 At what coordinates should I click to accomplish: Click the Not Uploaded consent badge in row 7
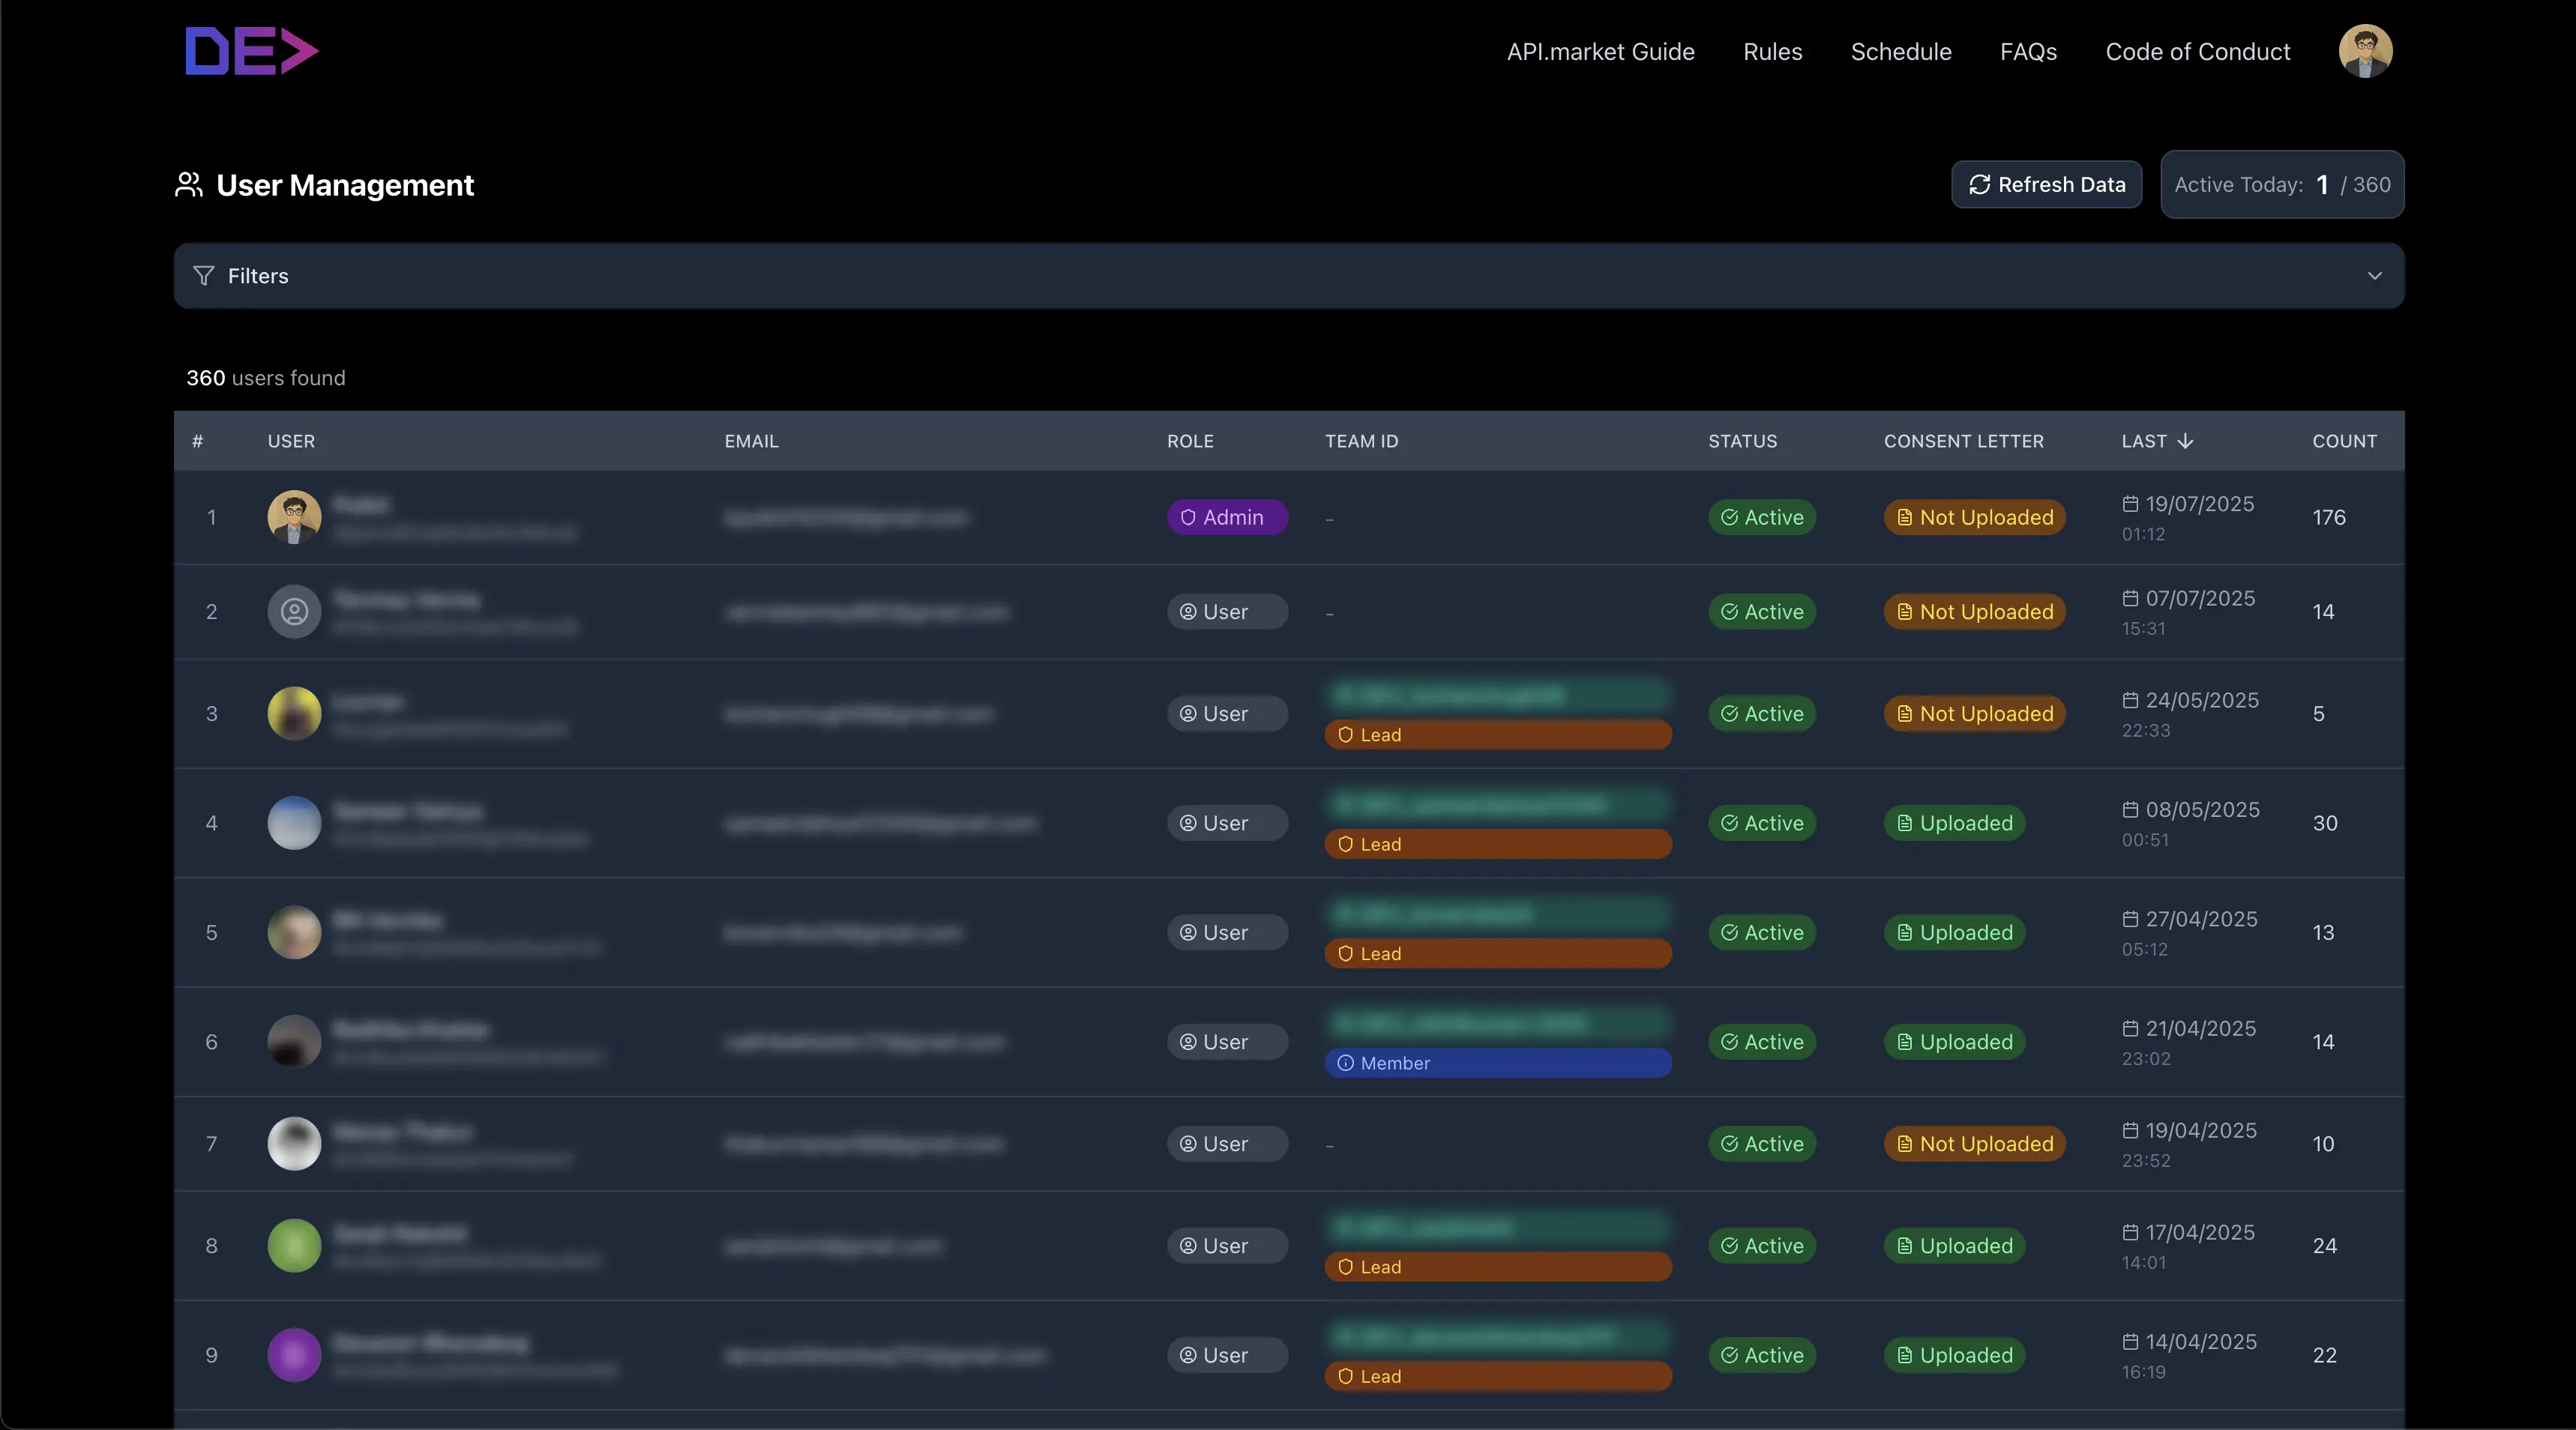1974,1144
